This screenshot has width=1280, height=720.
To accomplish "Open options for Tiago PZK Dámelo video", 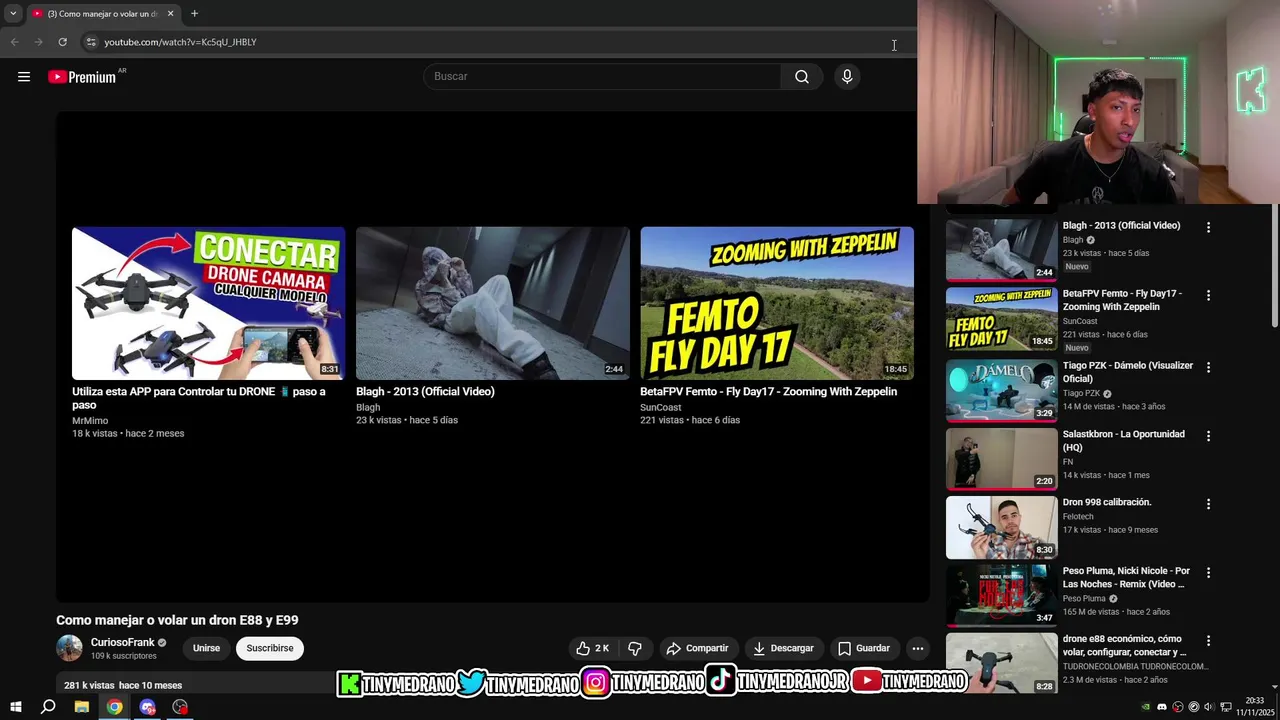I will pyautogui.click(x=1208, y=367).
